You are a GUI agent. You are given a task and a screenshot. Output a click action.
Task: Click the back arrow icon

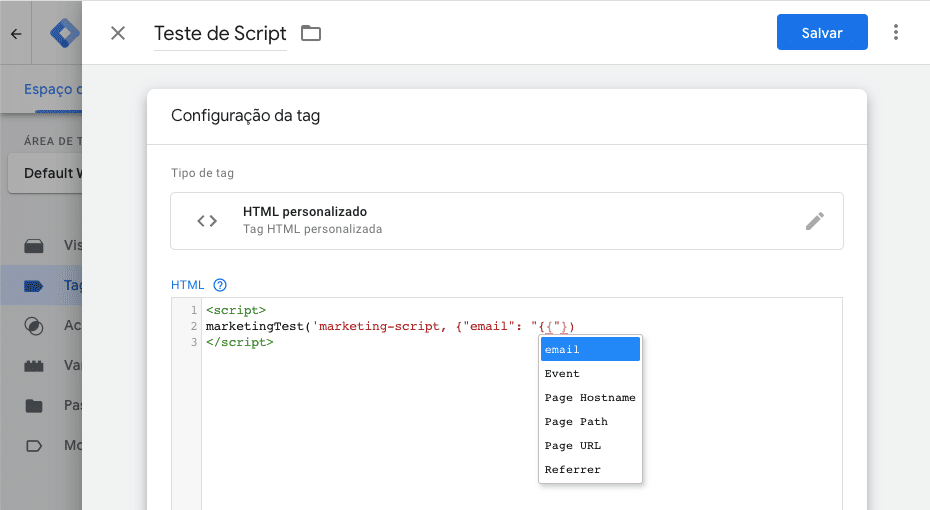click(x=15, y=33)
